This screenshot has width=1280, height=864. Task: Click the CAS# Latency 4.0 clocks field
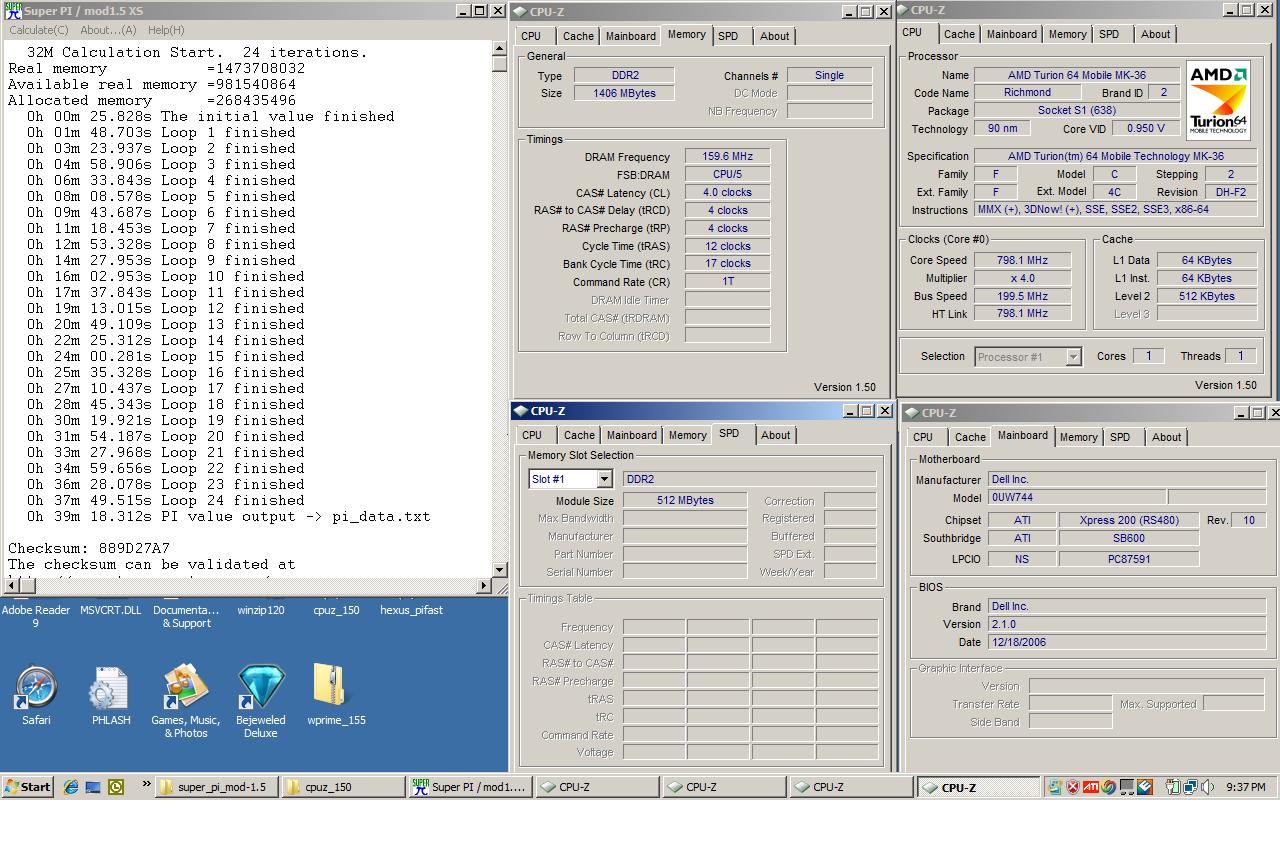coord(727,192)
